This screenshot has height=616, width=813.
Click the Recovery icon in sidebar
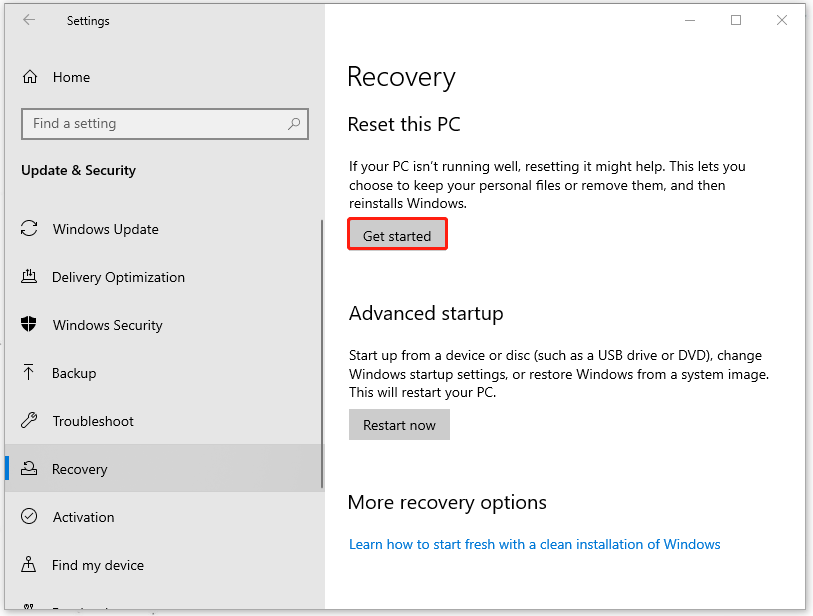pos(30,469)
